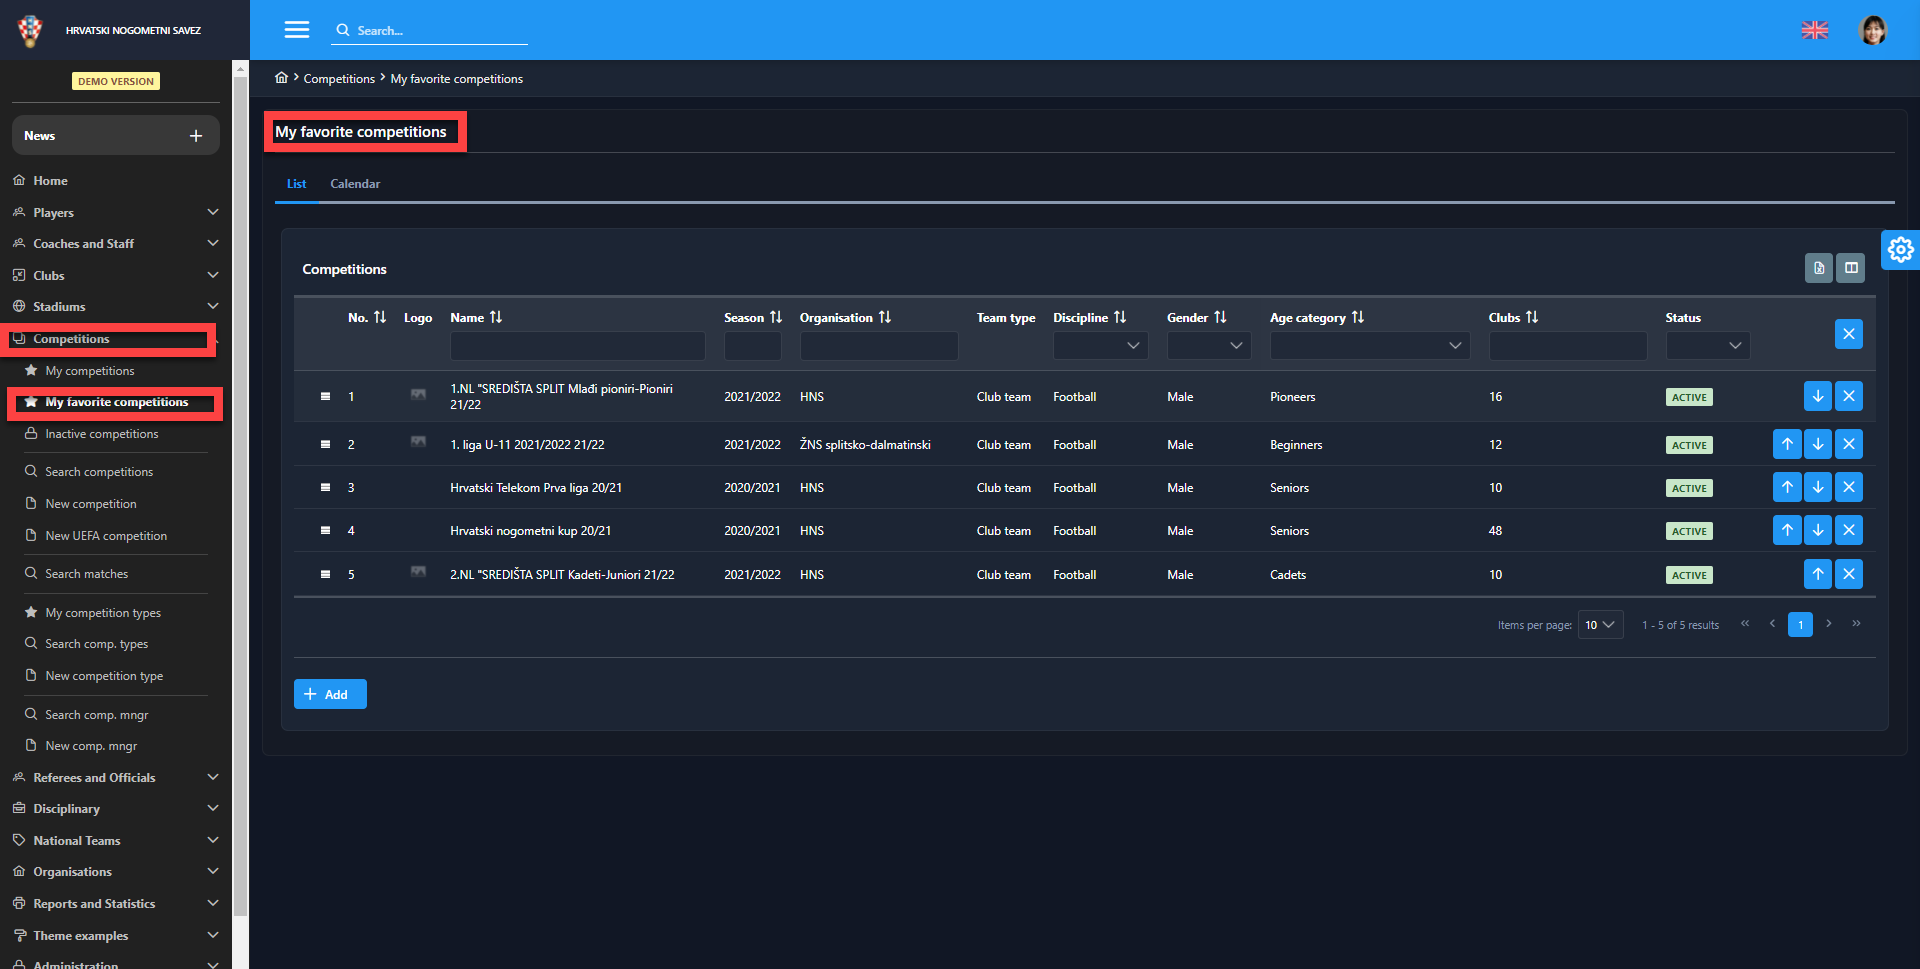This screenshot has height=969, width=1920.
Task: Click the export file icon above table
Action: click(x=1818, y=268)
